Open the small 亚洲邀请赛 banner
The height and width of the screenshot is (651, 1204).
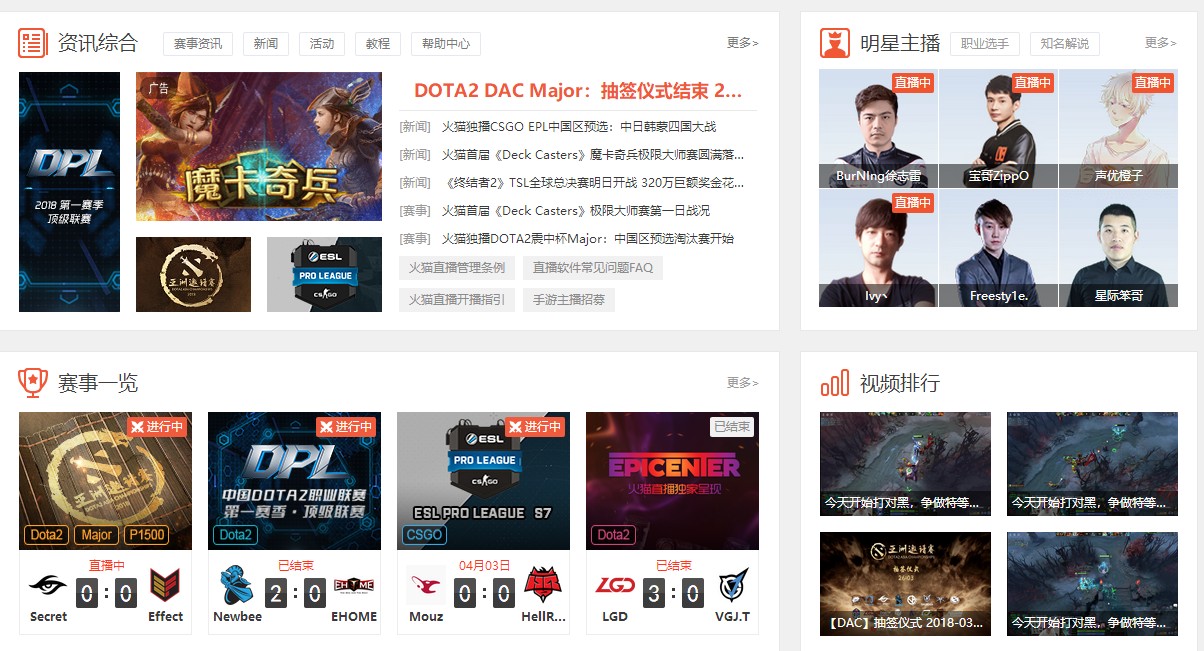[x=193, y=274]
